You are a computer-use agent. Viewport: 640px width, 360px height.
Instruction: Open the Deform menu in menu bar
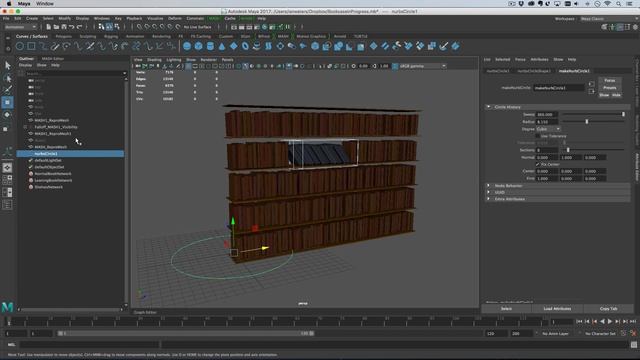pos(175,19)
